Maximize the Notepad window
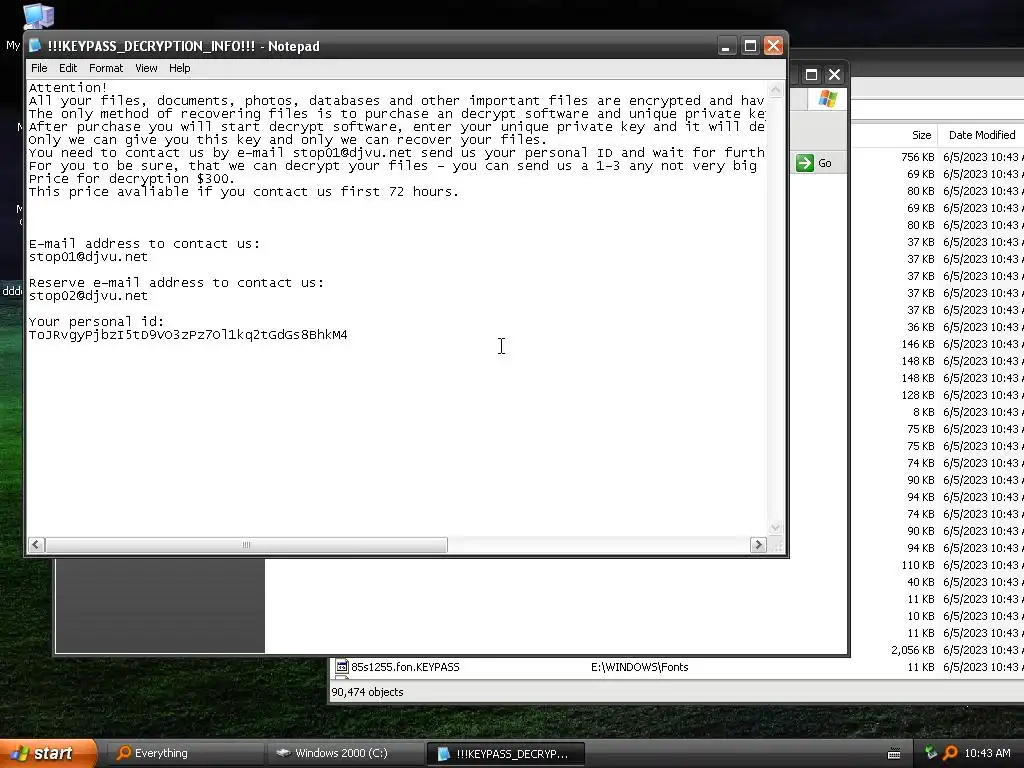 click(x=750, y=46)
